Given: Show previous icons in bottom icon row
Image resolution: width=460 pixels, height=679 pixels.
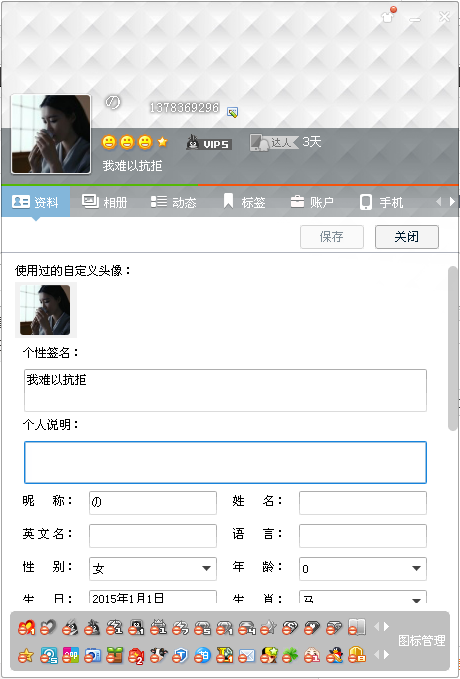Looking at the screenshot, I should click(376, 655).
